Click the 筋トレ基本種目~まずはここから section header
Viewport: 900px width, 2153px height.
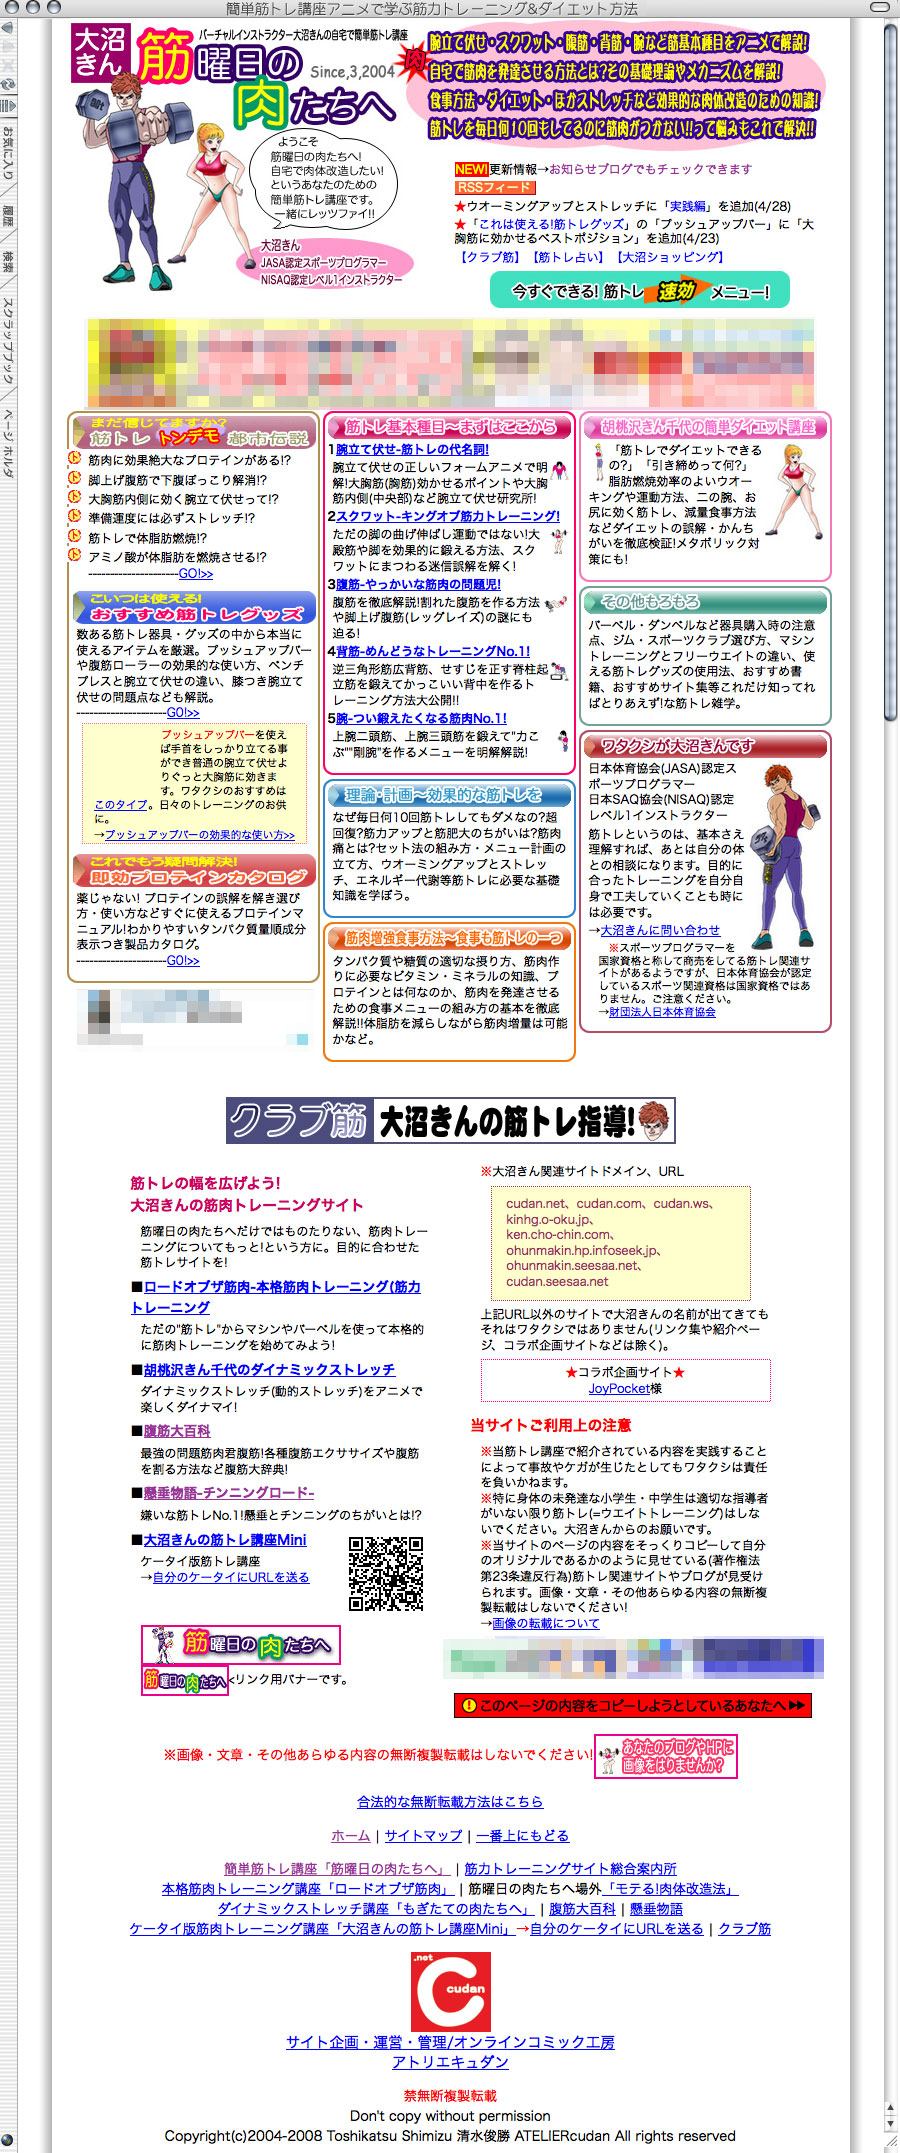coord(450,427)
